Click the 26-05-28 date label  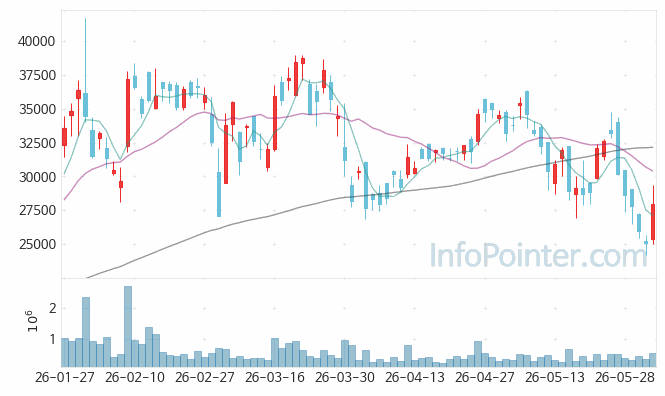625,377
